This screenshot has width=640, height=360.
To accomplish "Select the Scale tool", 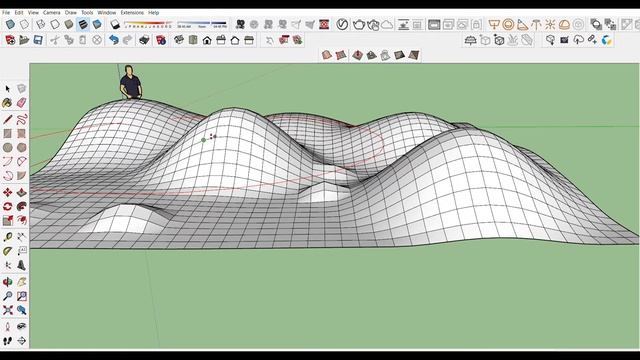I will tap(7, 221).
